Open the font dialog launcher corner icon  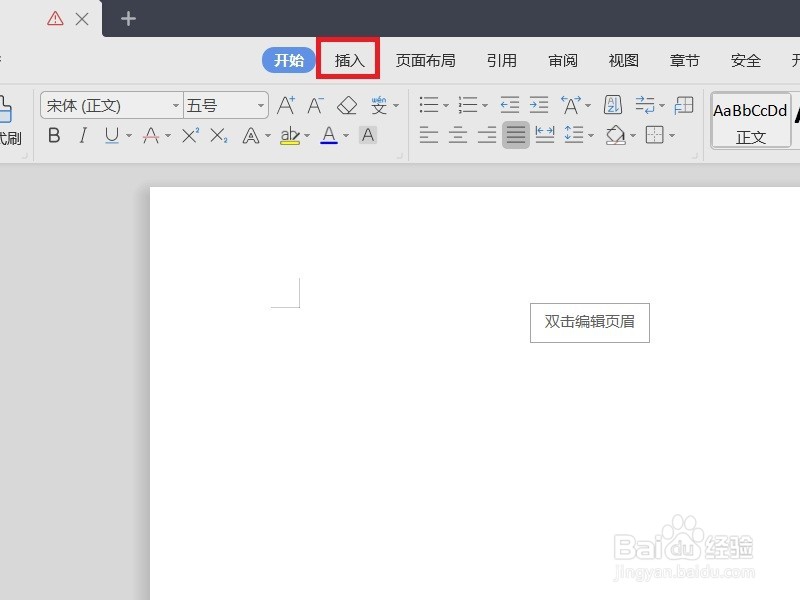pos(399,156)
